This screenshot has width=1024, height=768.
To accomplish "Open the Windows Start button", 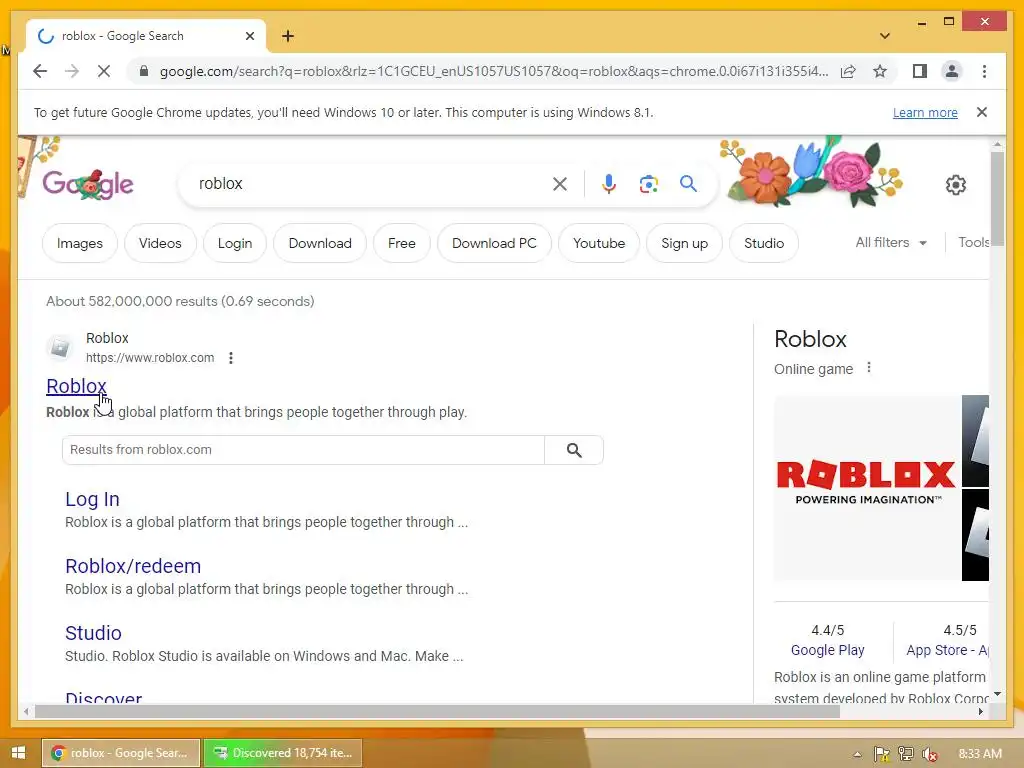I will pos(18,753).
